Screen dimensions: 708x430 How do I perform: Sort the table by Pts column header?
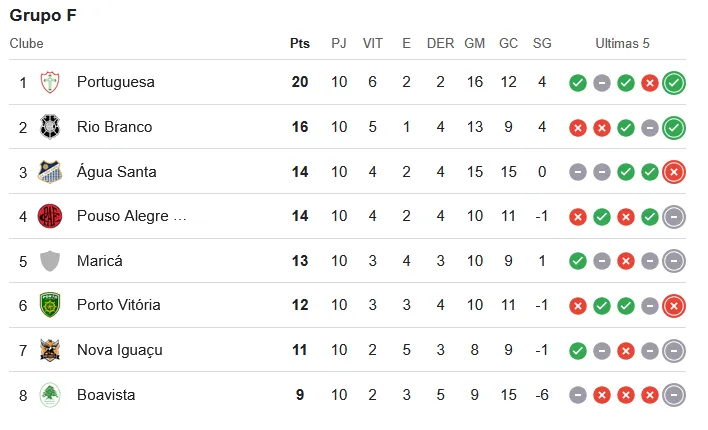click(x=300, y=43)
